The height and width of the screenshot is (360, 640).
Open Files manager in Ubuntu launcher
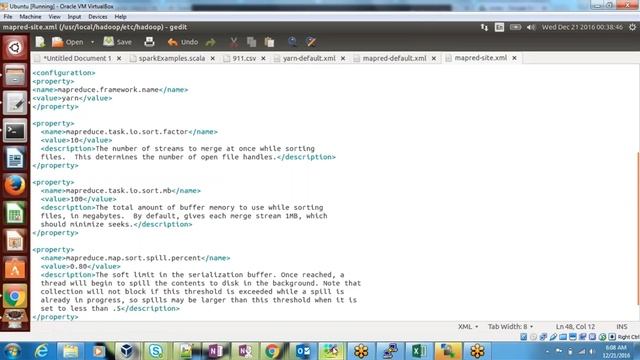click(x=15, y=75)
